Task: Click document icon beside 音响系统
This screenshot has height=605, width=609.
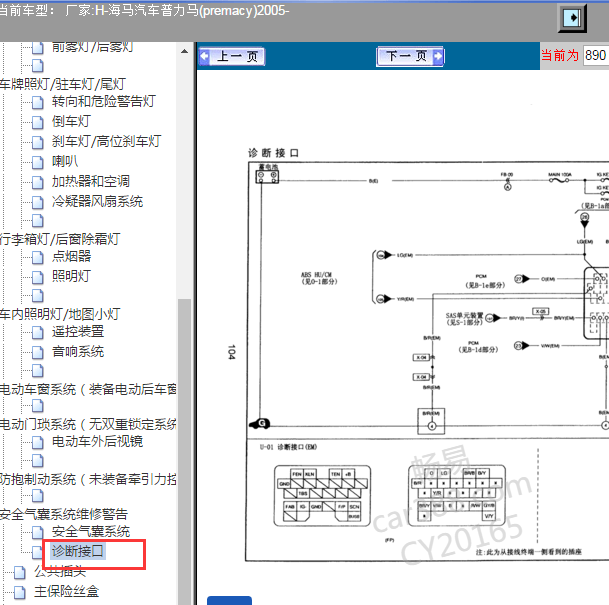Action: [38, 353]
